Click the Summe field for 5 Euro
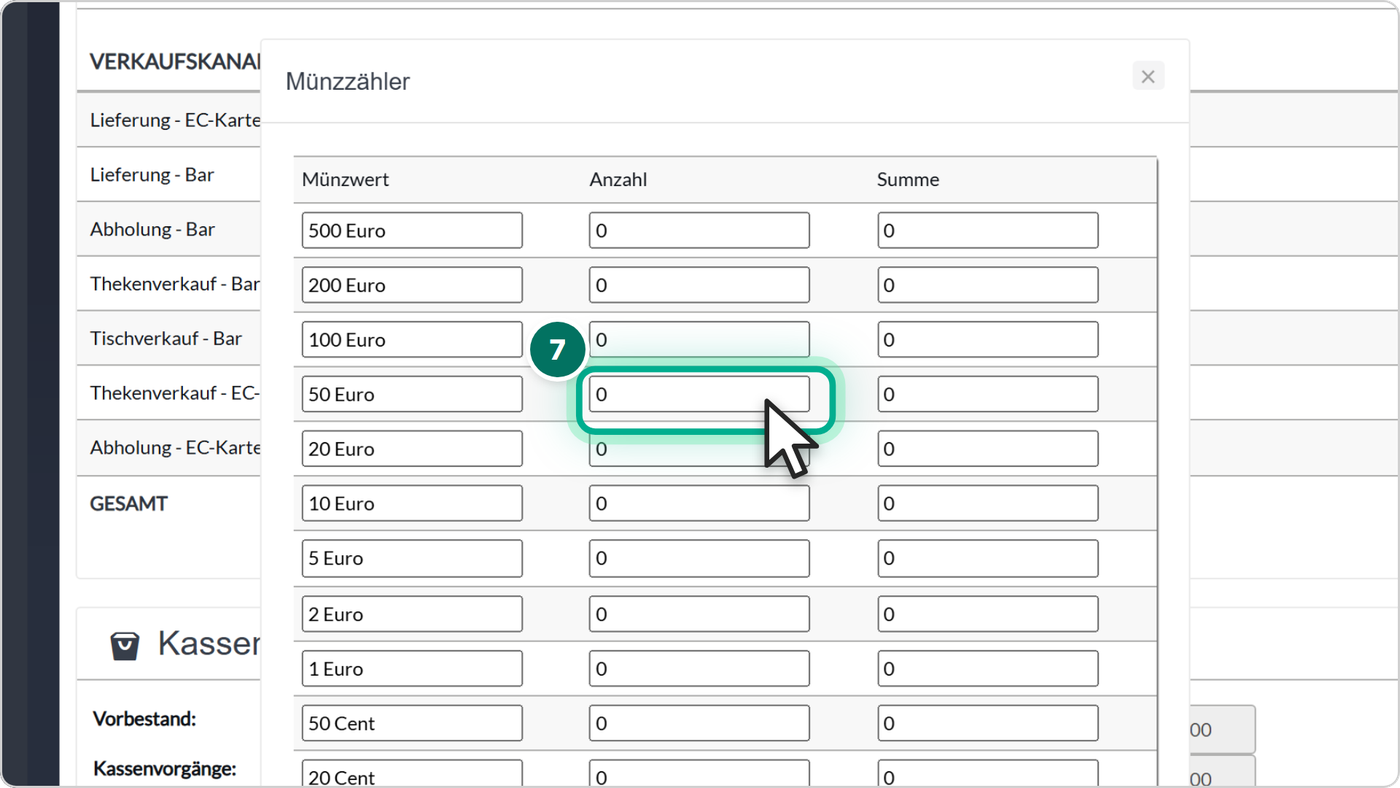Image resolution: width=1400 pixels, height=788 pixels. (x=988, y=558)
